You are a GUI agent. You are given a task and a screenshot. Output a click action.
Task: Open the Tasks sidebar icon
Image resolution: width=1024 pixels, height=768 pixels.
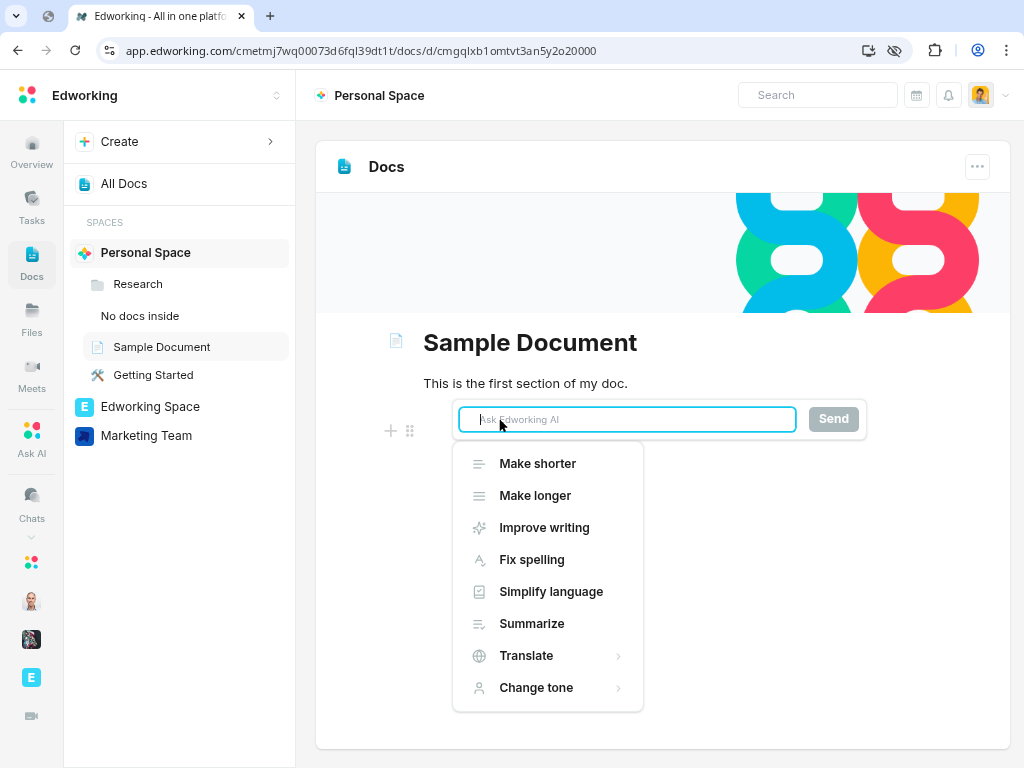click(31, 207)
